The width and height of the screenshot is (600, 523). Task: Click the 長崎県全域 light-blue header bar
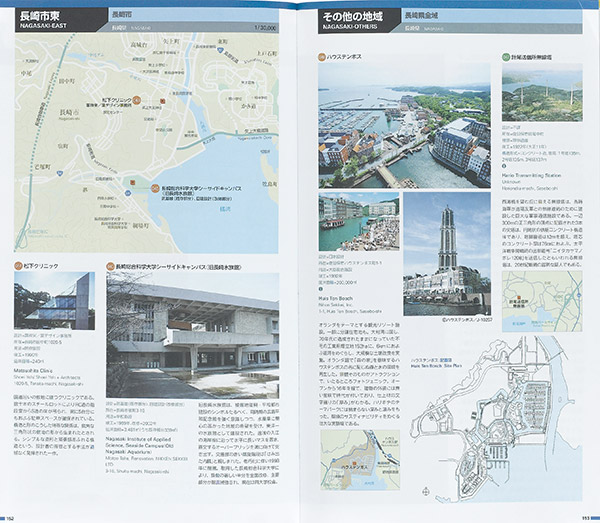pos(492,16)
